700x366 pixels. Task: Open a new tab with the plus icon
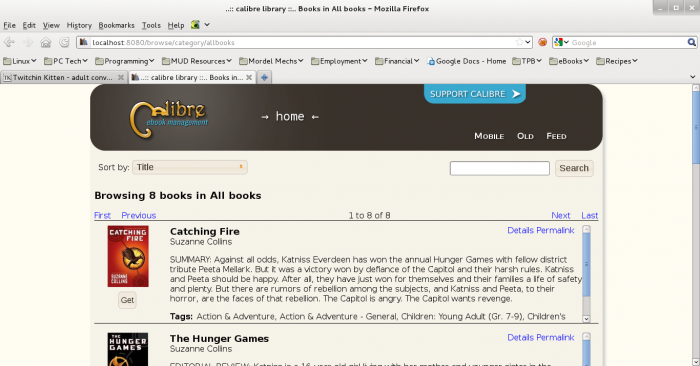click(264, 78)
